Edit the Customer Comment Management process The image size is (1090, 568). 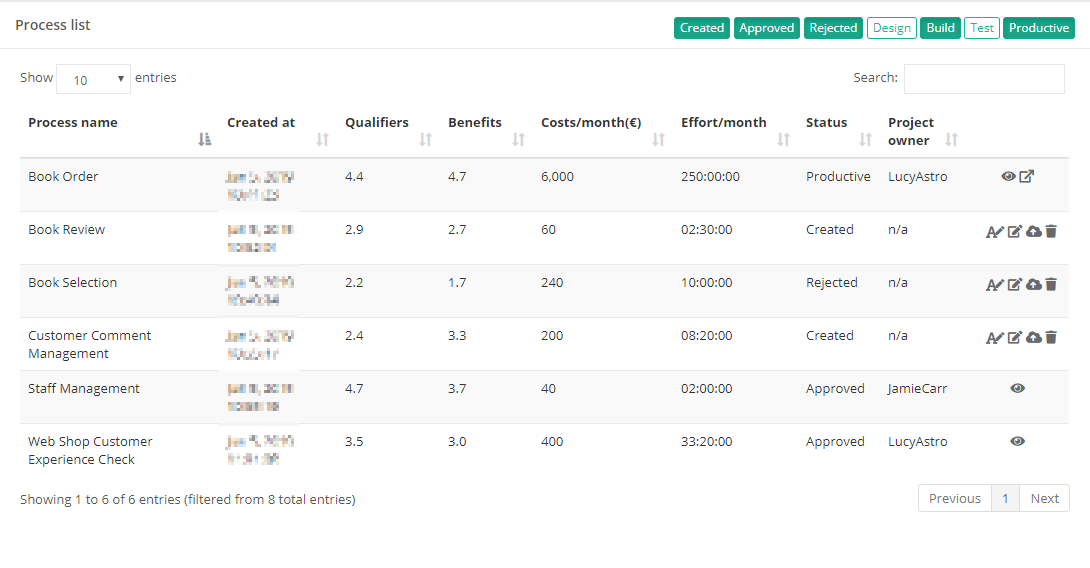[1015, 337]
